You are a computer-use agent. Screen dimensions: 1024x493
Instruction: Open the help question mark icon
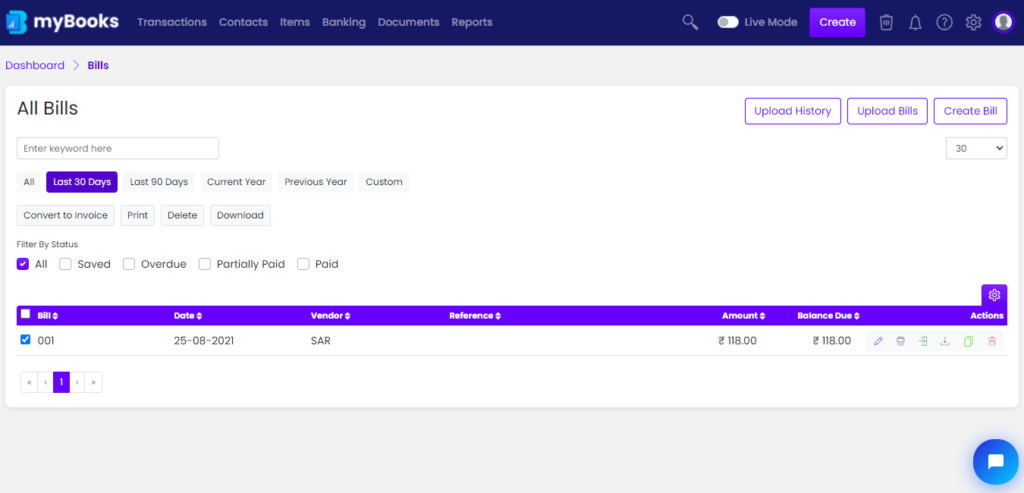[x=944, y=22]
